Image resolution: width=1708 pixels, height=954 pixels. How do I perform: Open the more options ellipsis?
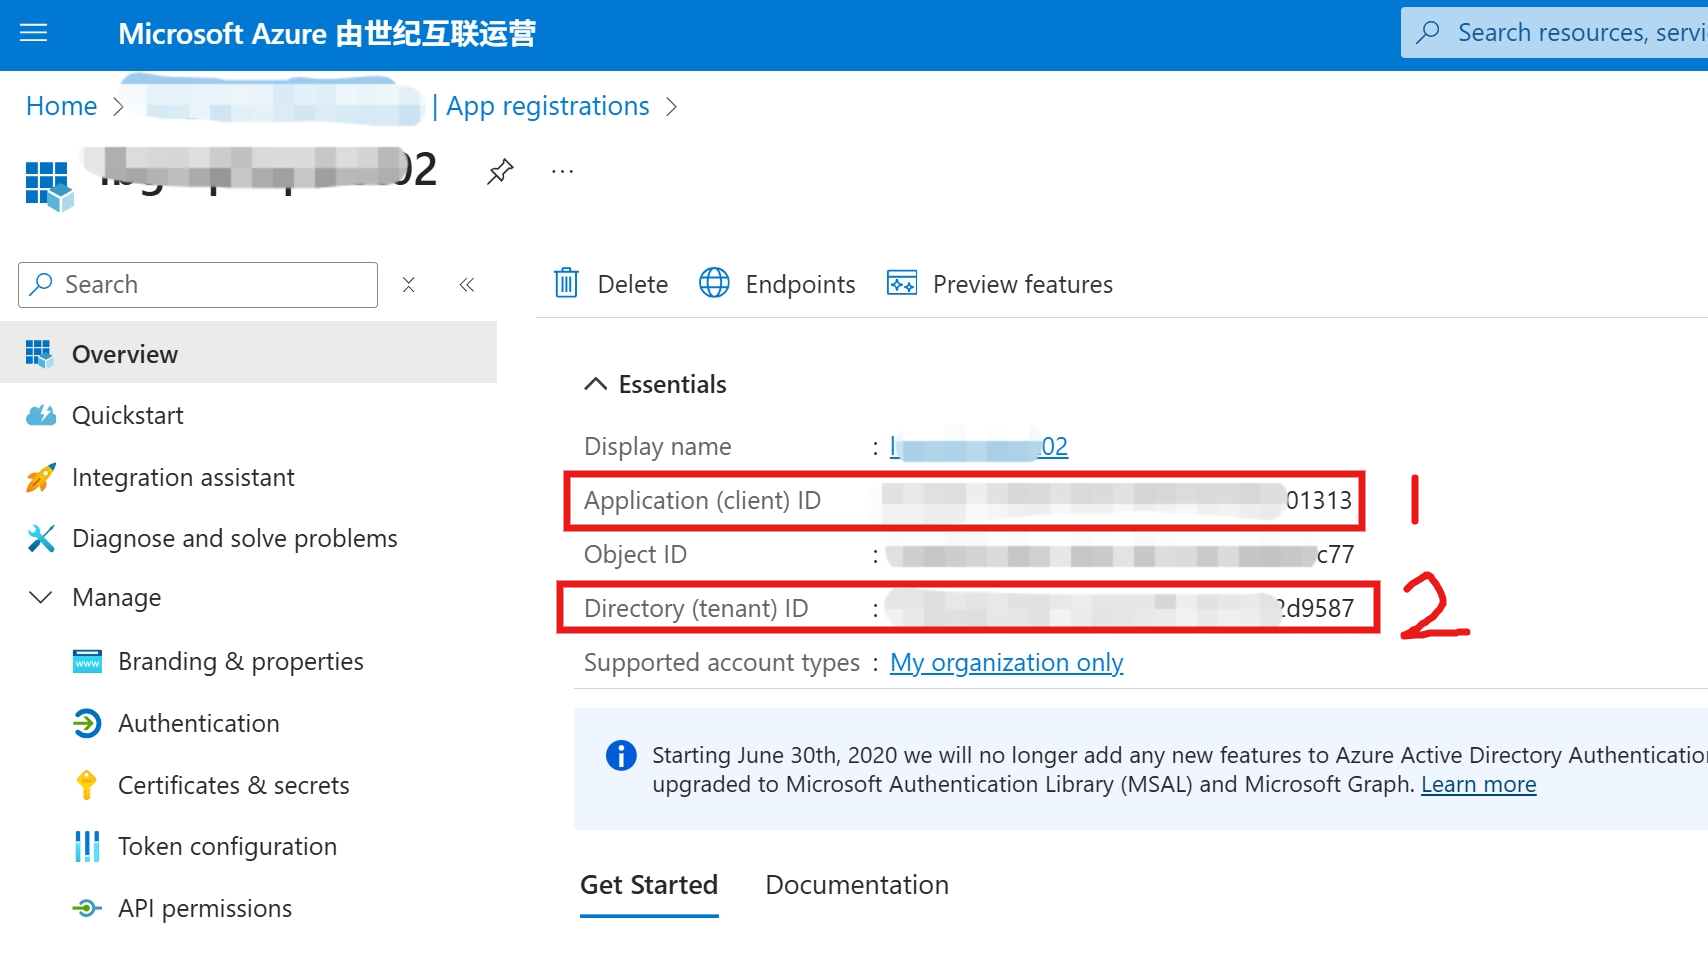[562, 172]
